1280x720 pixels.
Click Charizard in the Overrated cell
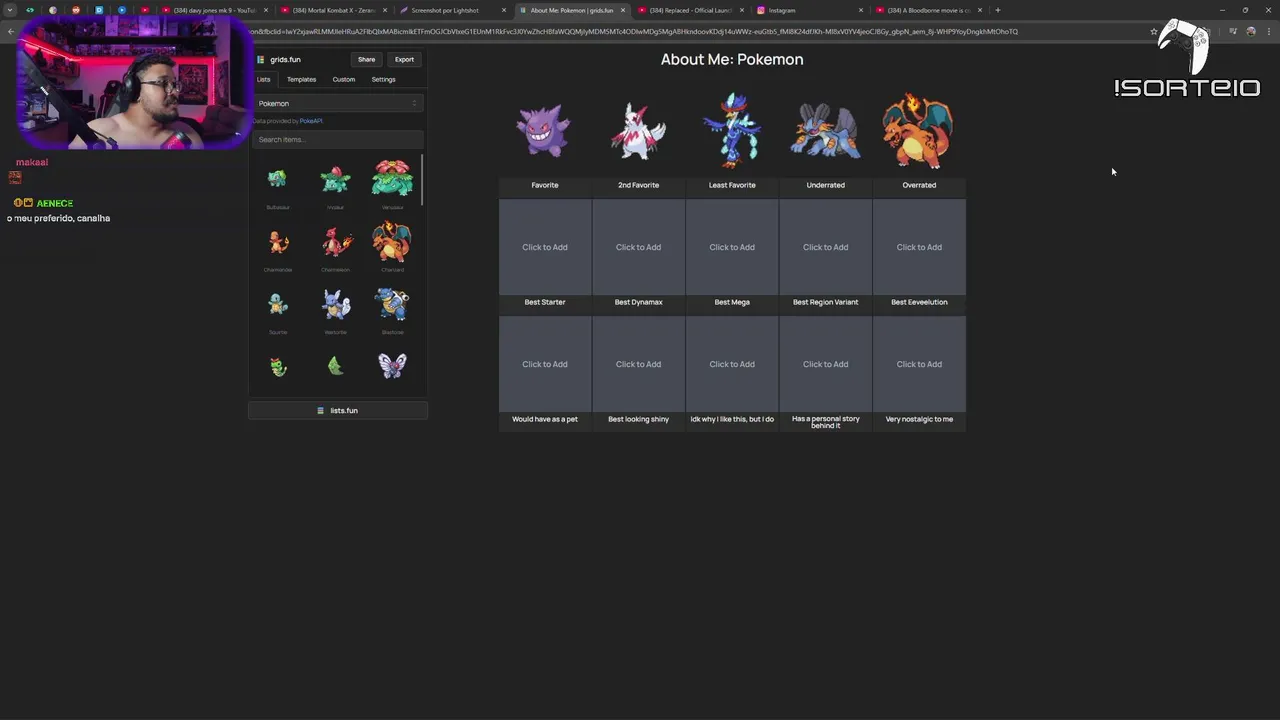pos(918,130)
